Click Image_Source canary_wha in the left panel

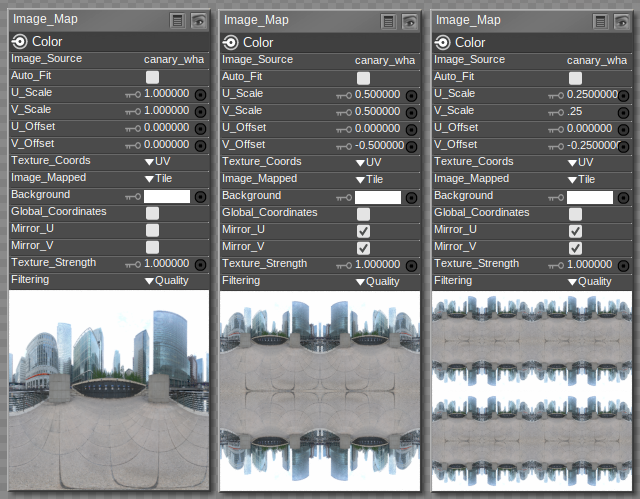(174, 60)
